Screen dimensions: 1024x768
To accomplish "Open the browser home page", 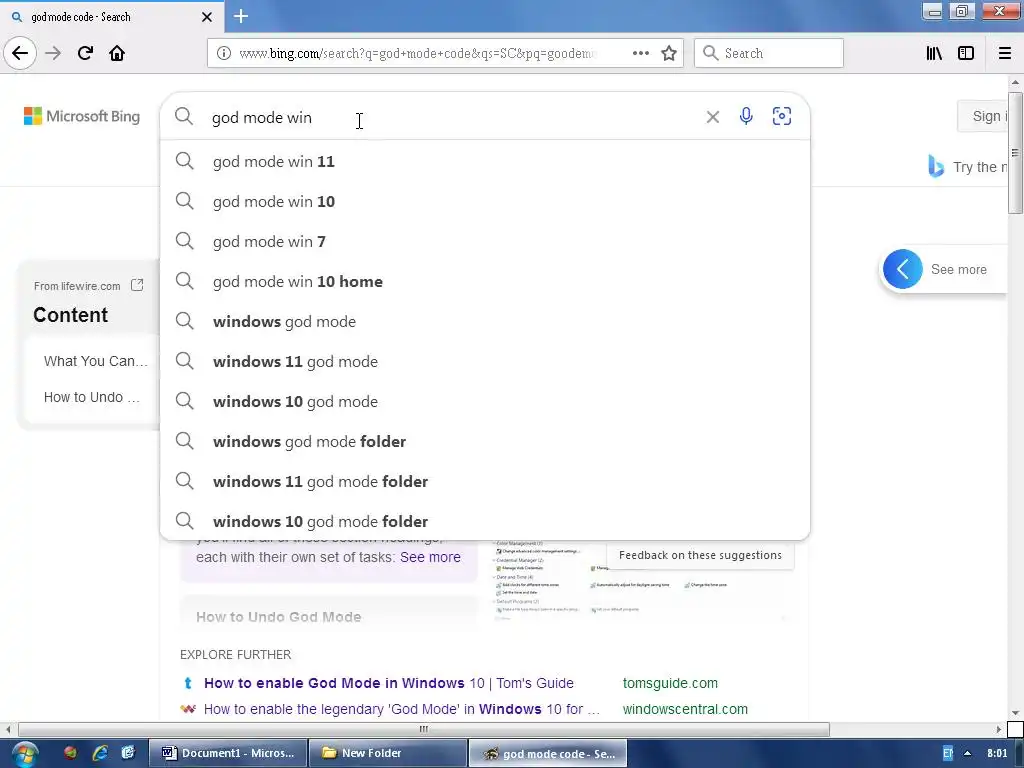I will tap(117, 53).
